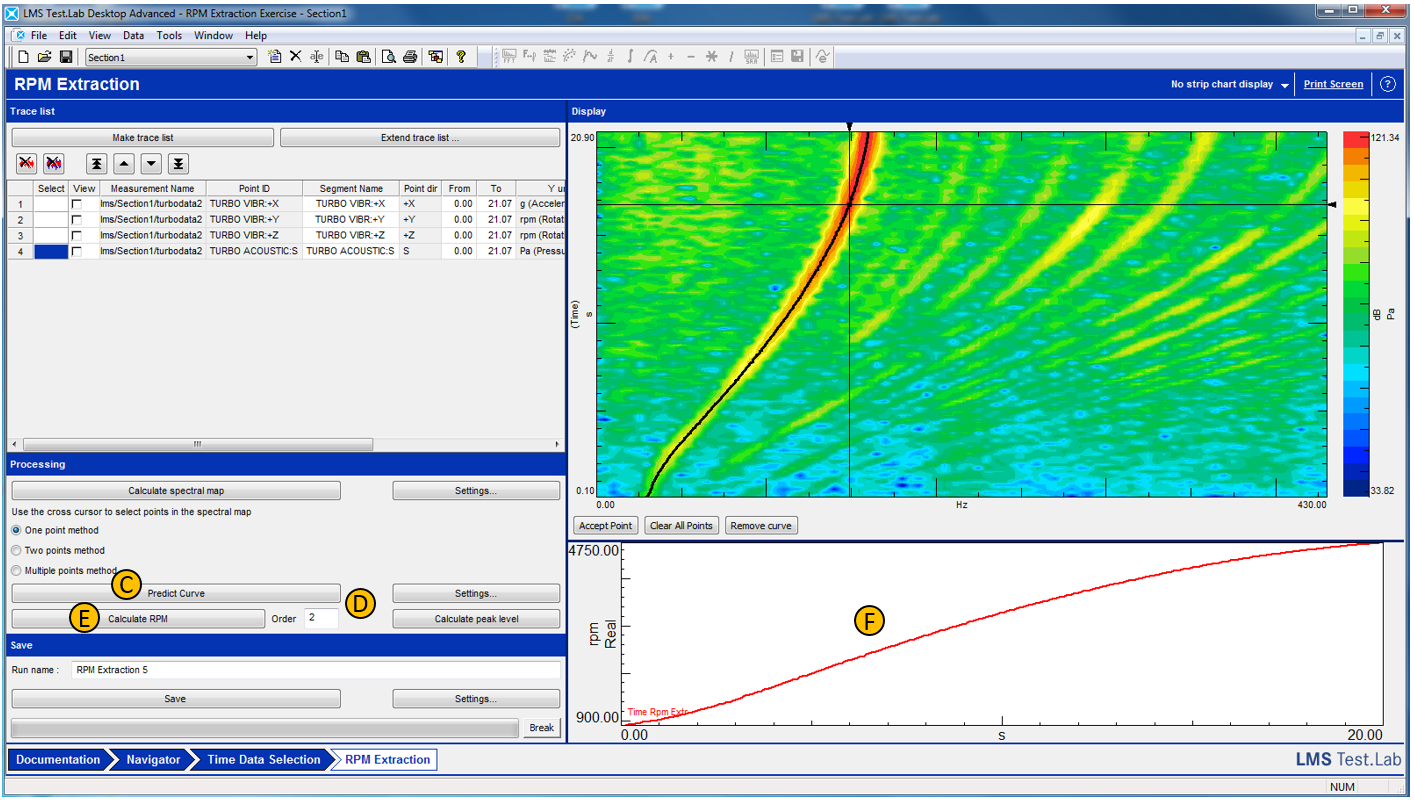This screenshot has height=800, width=1414.
Task: Open the Data menu
Action: [133, 35]
